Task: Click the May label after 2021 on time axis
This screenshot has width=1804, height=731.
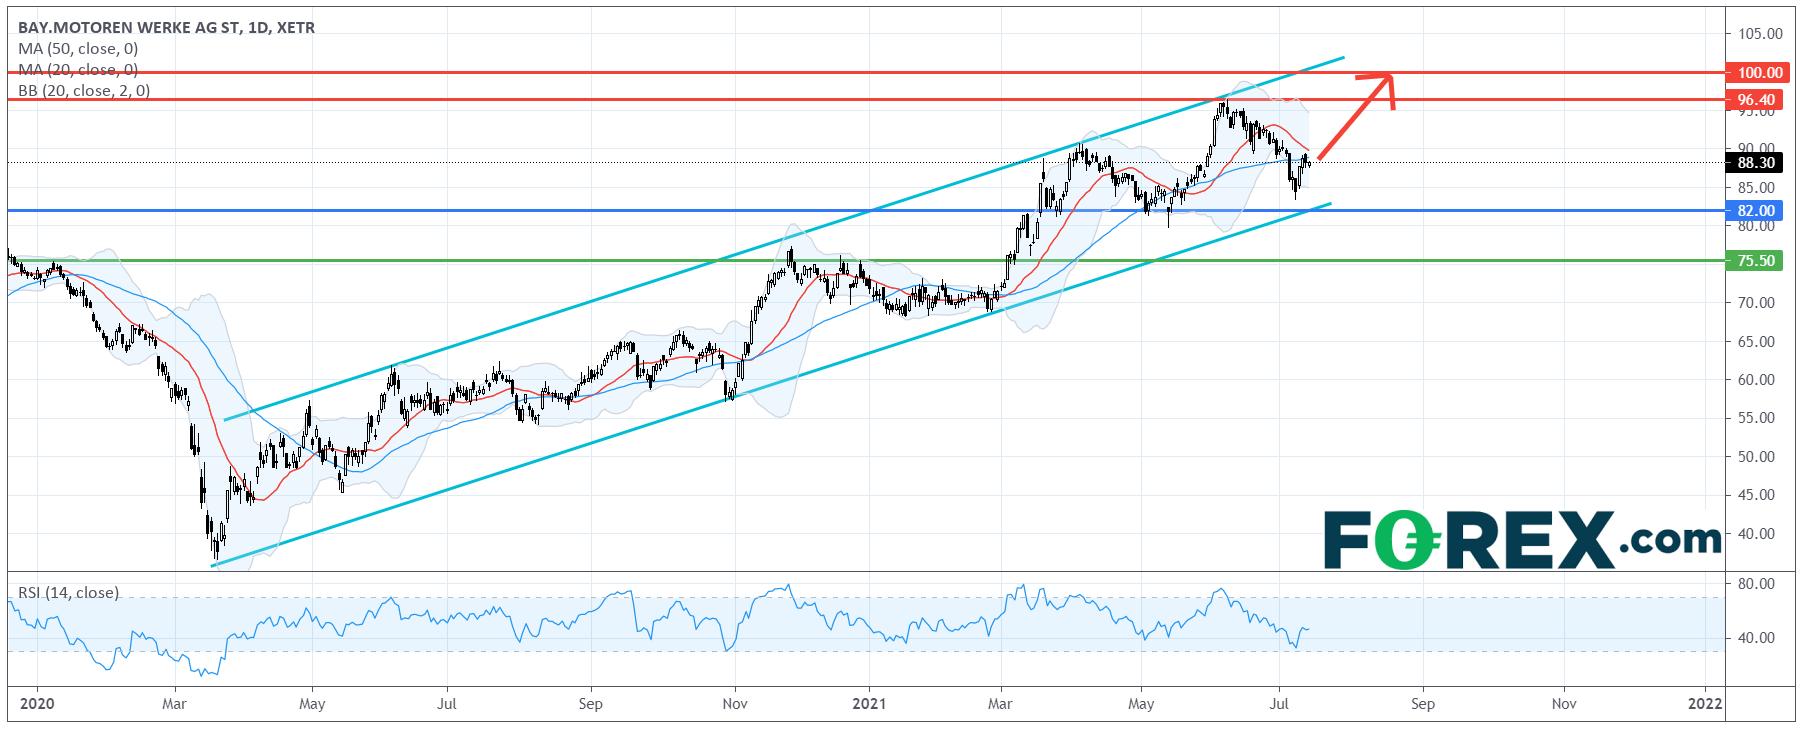Action: coord(1141,703)
